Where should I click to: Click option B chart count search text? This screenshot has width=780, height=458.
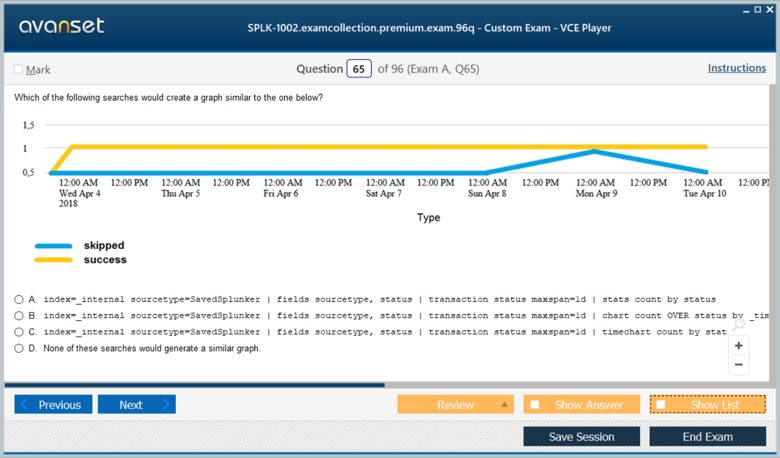406,316
